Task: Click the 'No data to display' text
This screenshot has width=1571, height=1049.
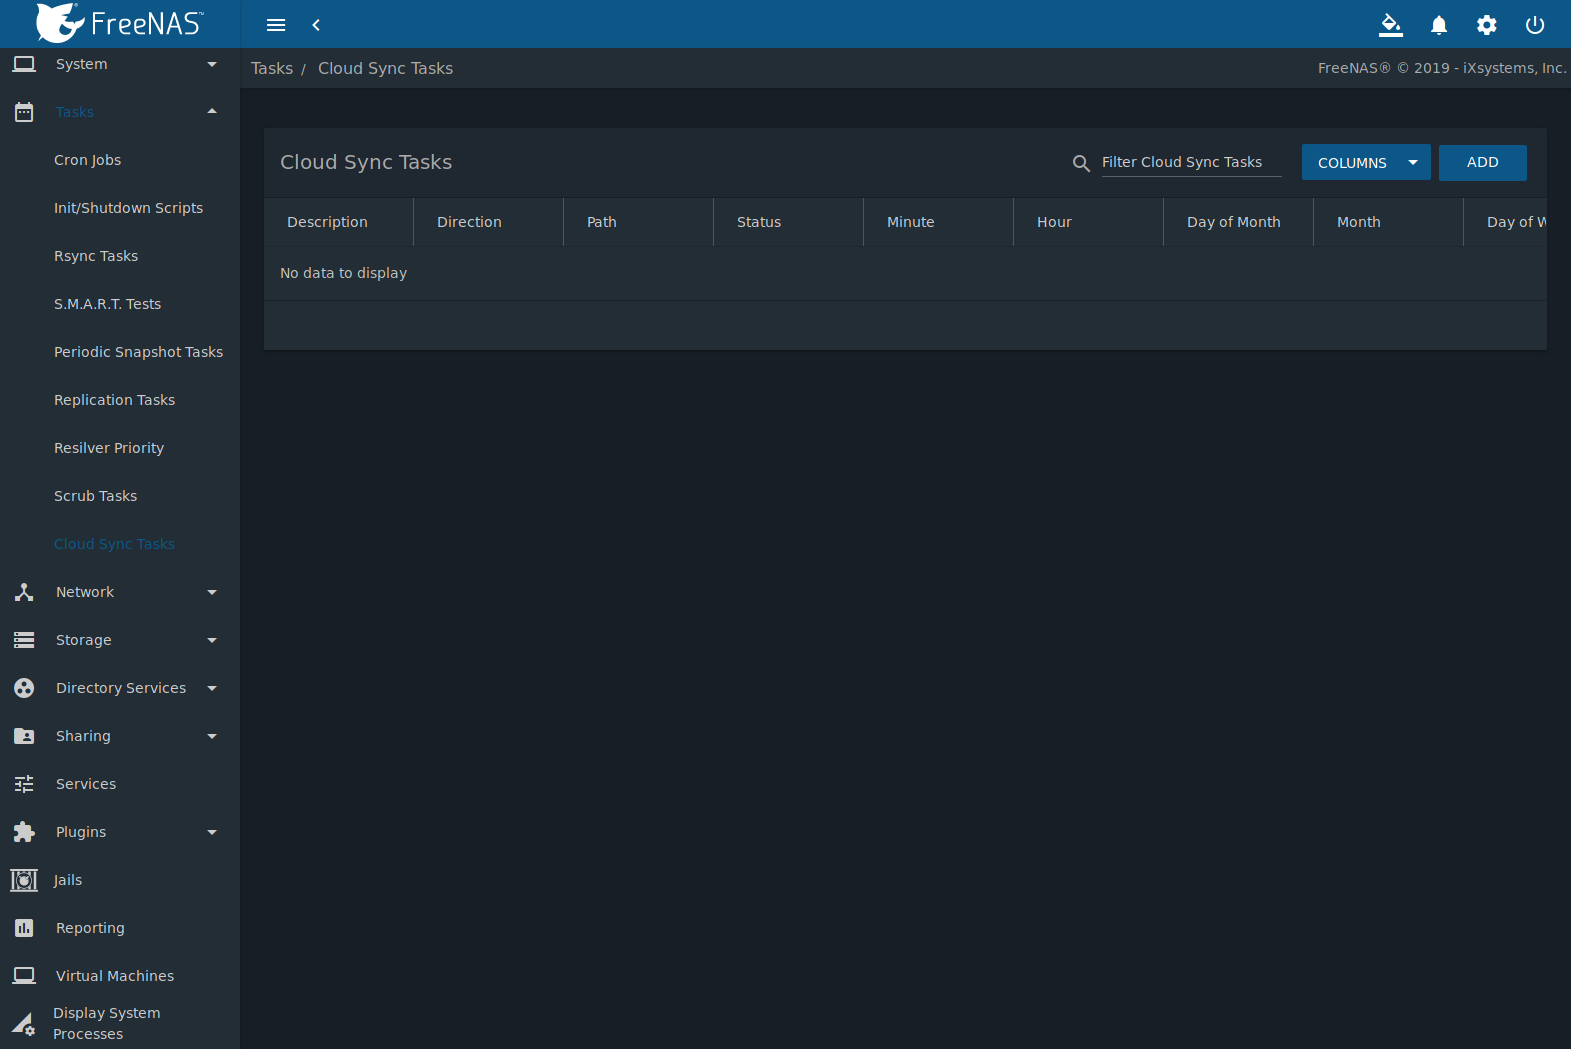Action: (x=343, y=273)
